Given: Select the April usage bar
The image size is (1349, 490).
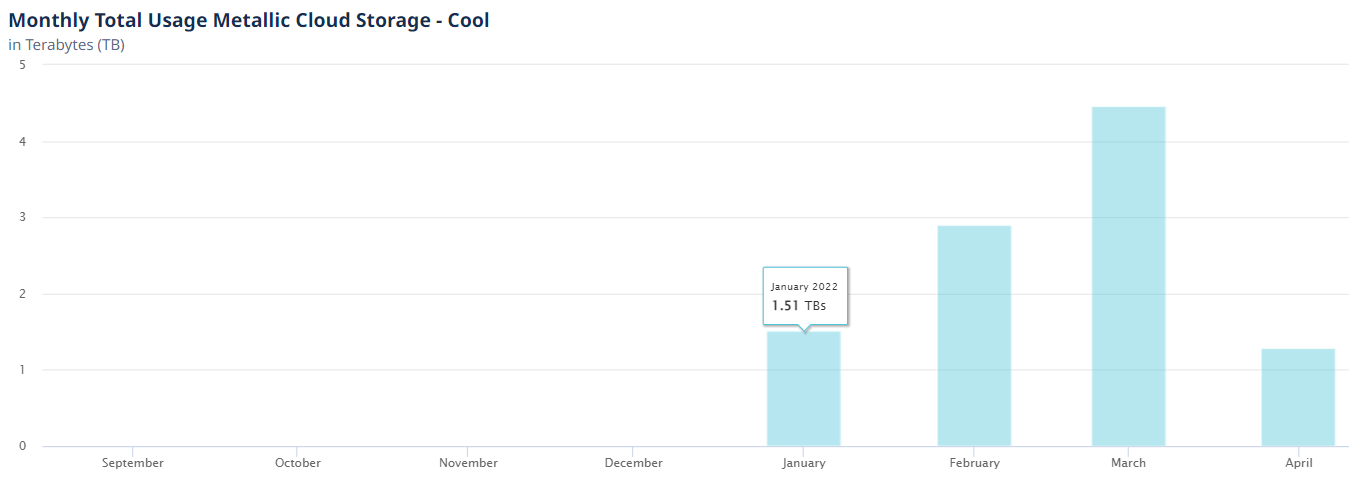Looking at the screenshot, I should (x=1298, y=397).
